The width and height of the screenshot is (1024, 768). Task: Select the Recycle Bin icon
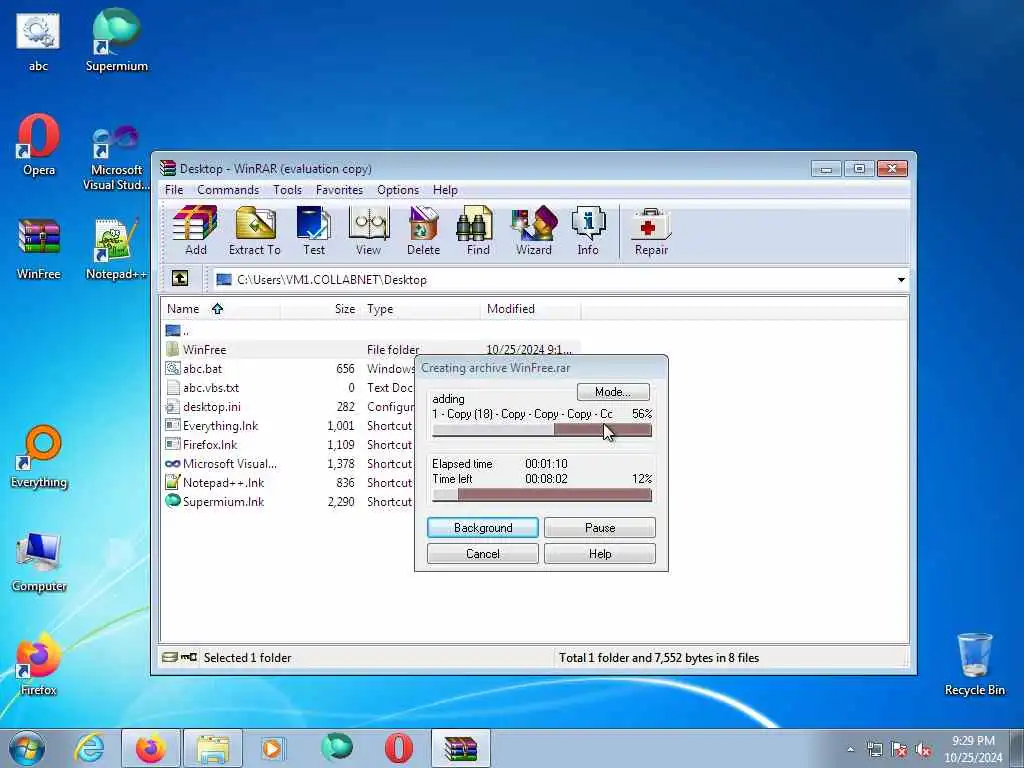click(x=974, y=665)
